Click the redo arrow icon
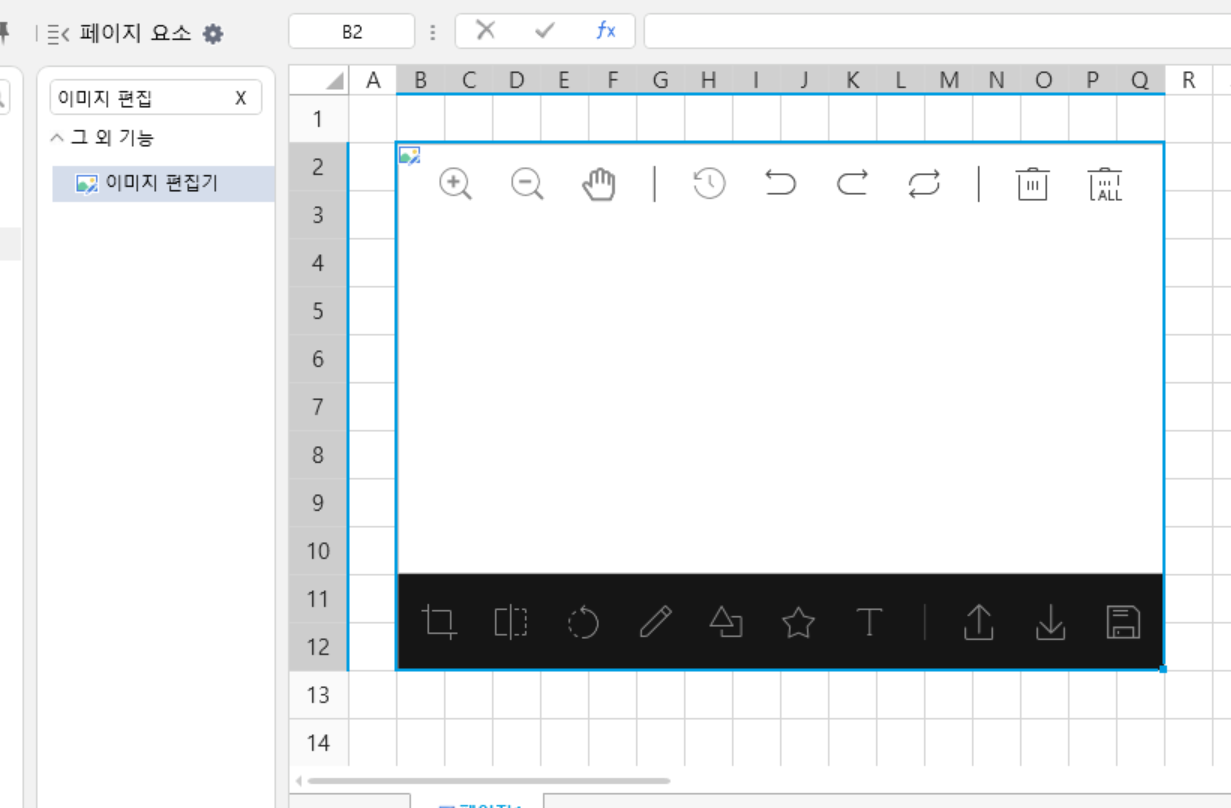 (x=852, y=183)
